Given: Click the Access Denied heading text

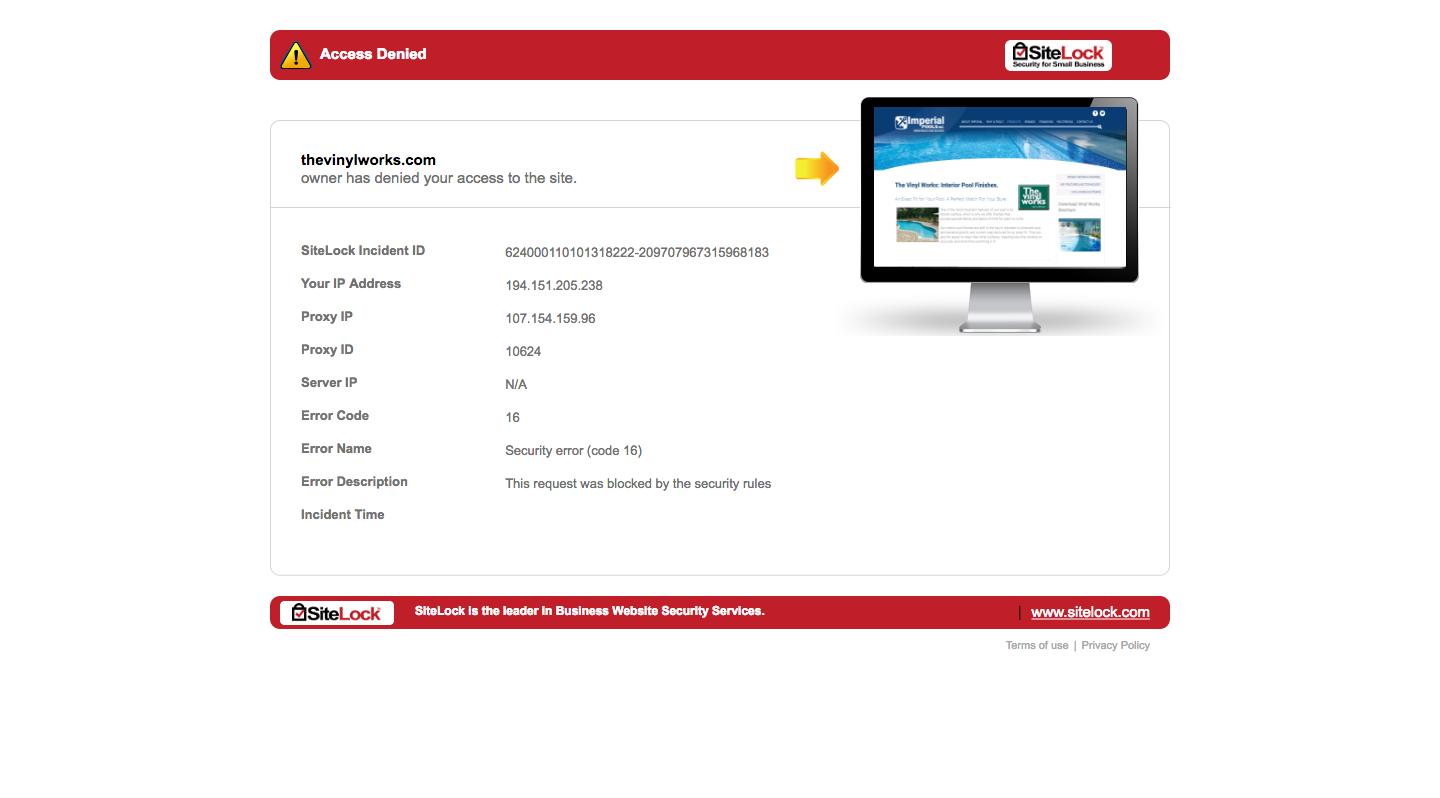Looking at the screenshot, I should [373, 55].
